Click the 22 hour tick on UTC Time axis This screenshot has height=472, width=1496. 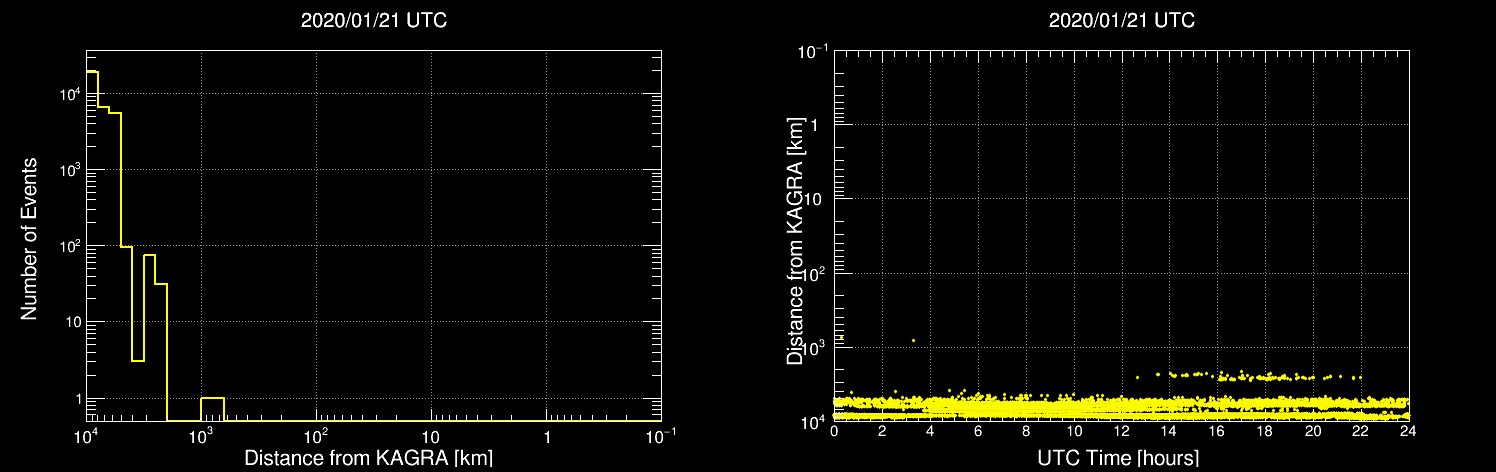[1361, 432]
